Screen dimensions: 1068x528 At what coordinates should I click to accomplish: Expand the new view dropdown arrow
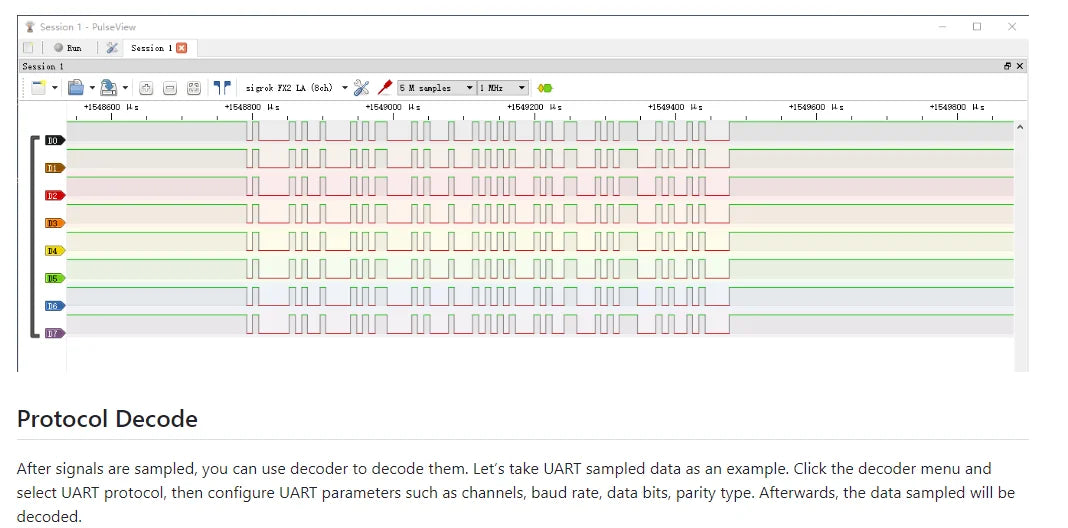(x=55, y=88)
